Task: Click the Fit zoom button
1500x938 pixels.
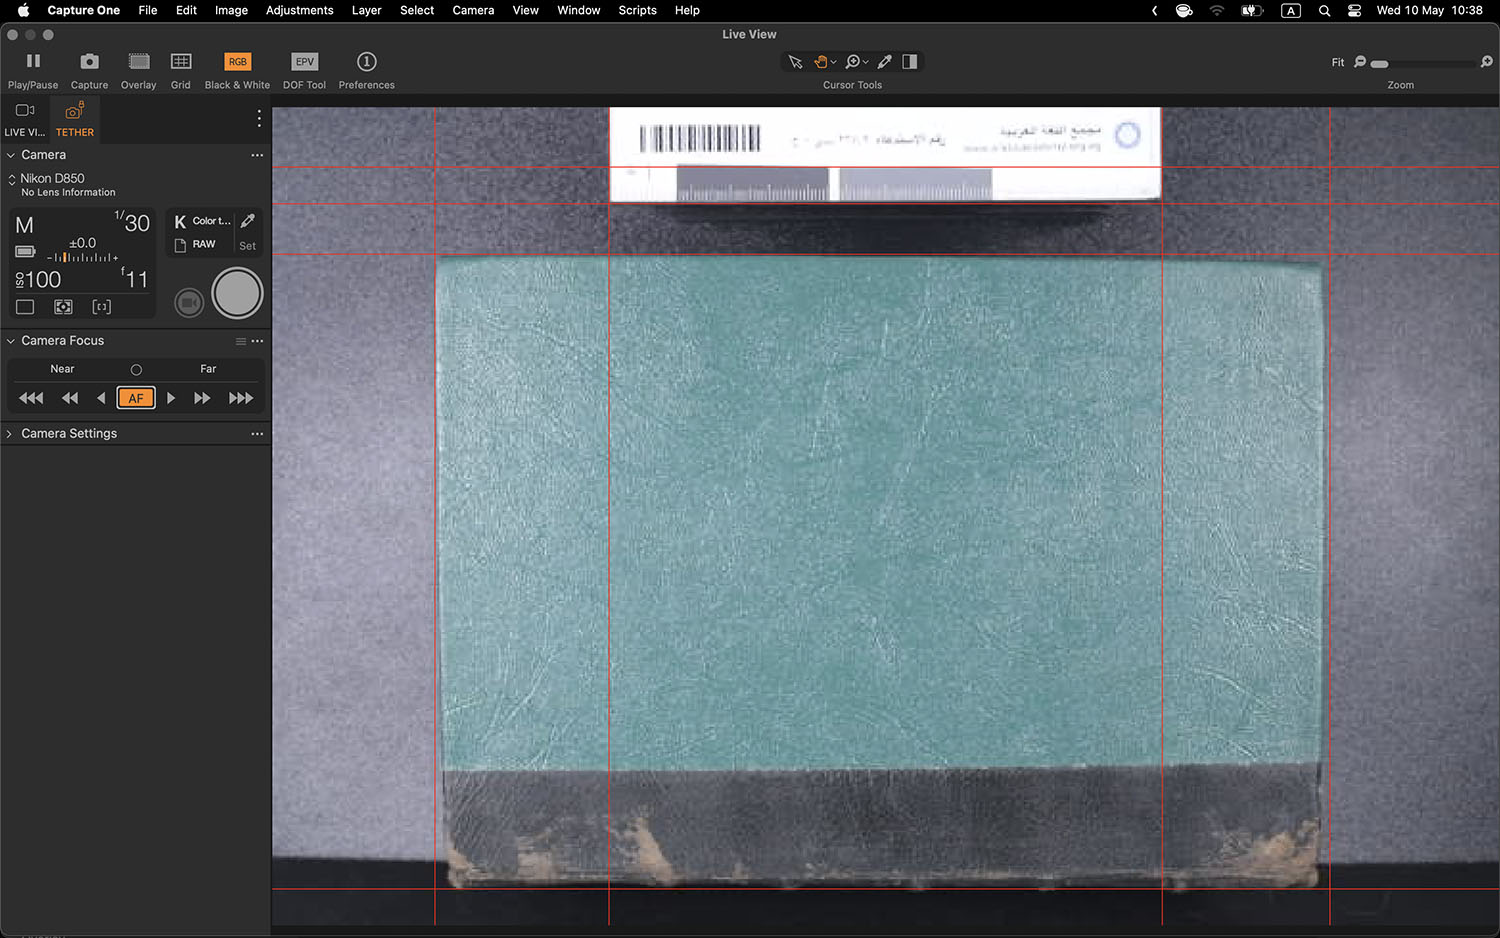Action: pos(1338,62)
